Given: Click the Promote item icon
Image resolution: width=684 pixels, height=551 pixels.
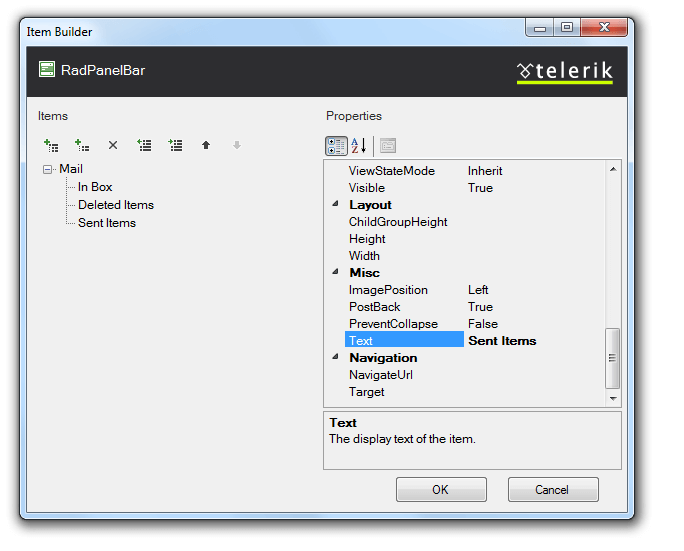Looking at the screenshot, I should [x=145, y=145].
